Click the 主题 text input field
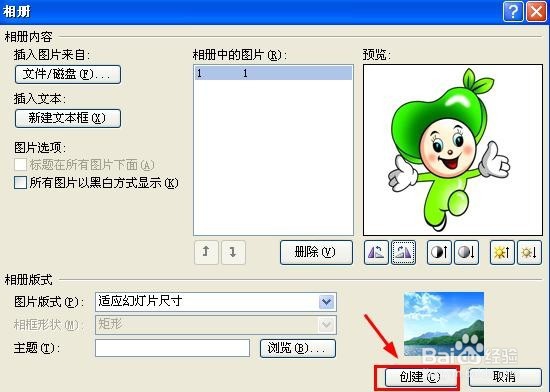 [172, 348]
